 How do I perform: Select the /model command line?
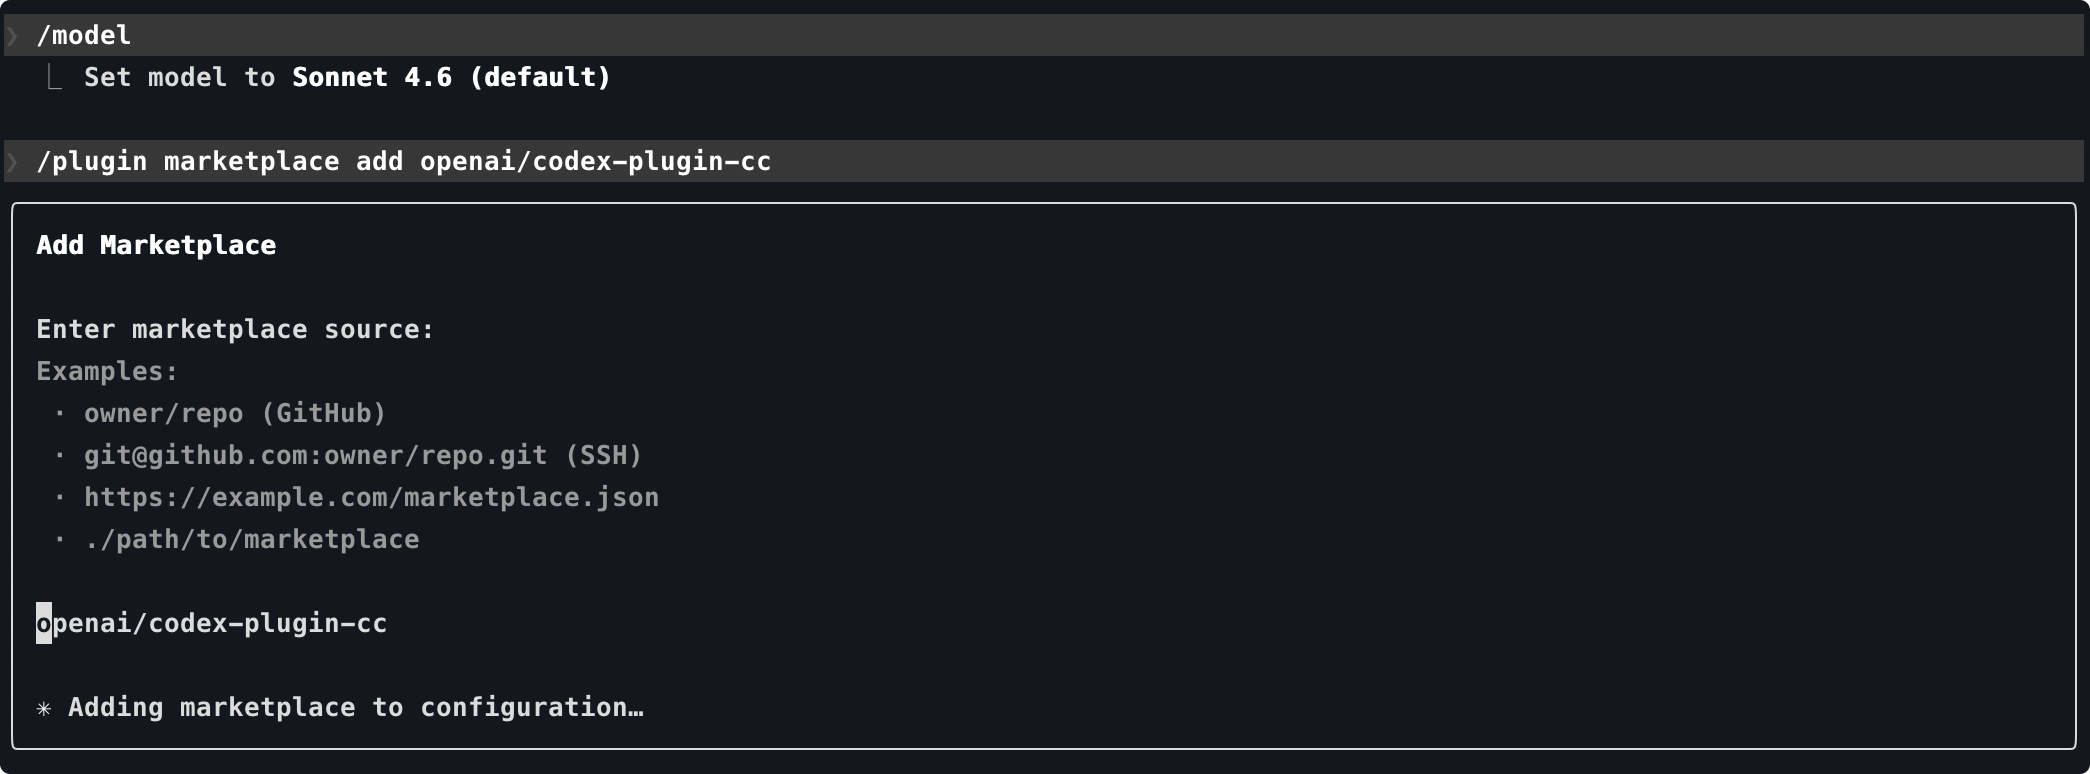tap(84, 36)
